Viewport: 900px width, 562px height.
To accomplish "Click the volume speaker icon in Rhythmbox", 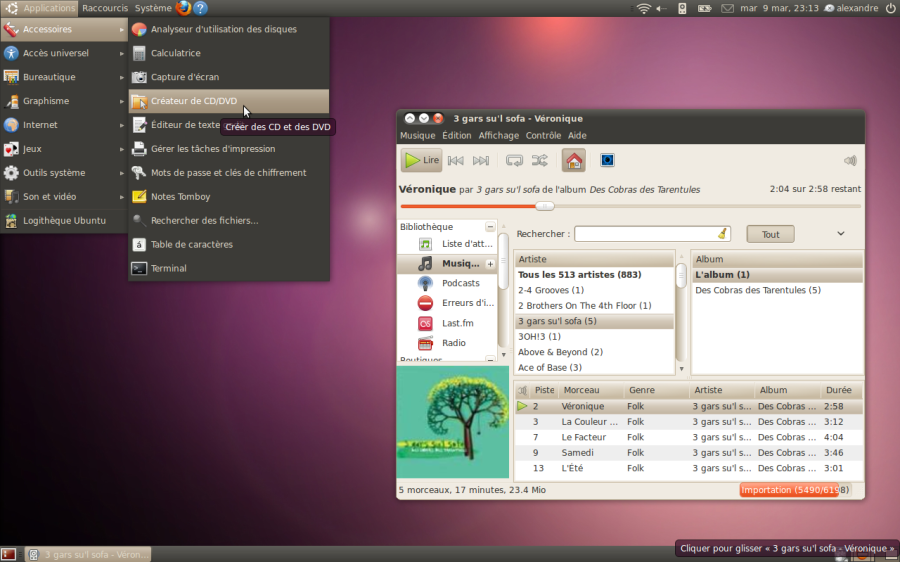I will click(x=850, y=161).
